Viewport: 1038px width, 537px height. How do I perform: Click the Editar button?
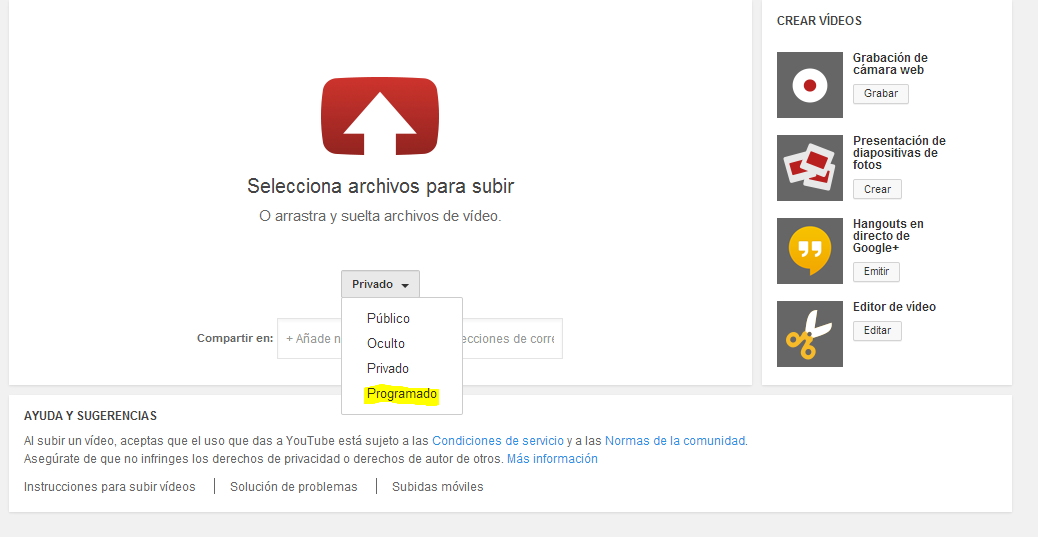[x=877, y=330]
